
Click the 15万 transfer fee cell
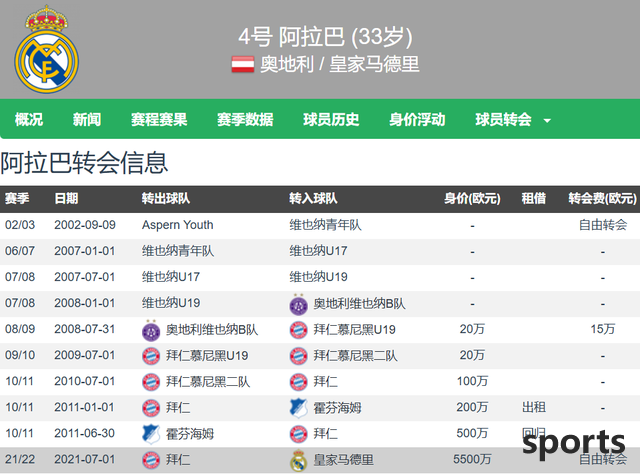602,329
